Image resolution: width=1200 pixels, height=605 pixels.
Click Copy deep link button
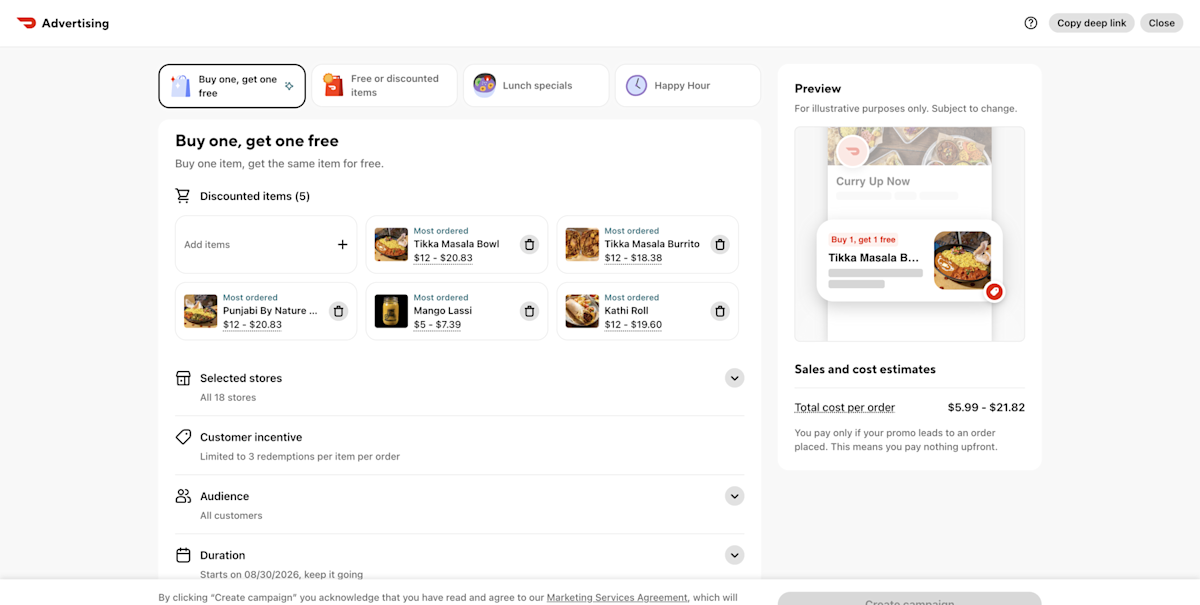click(x=1091, y=23)
